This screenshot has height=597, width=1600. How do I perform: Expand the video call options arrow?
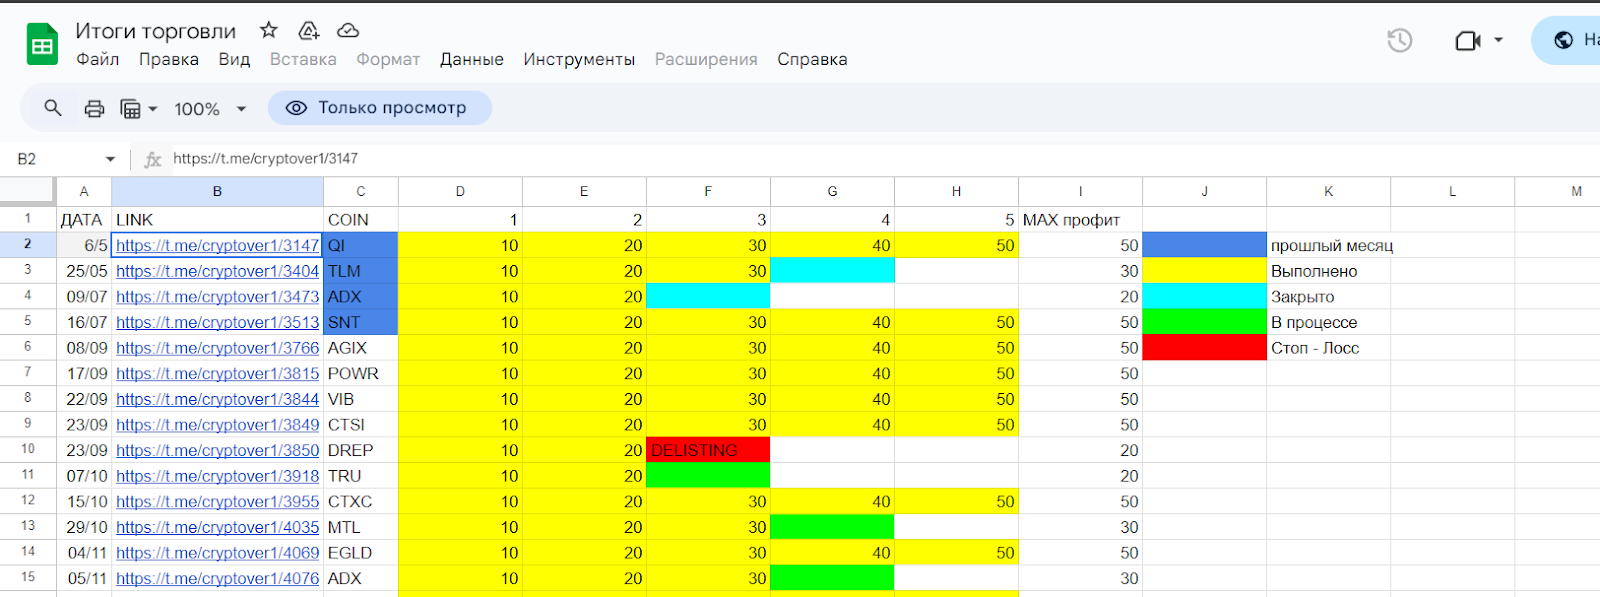1498,40
